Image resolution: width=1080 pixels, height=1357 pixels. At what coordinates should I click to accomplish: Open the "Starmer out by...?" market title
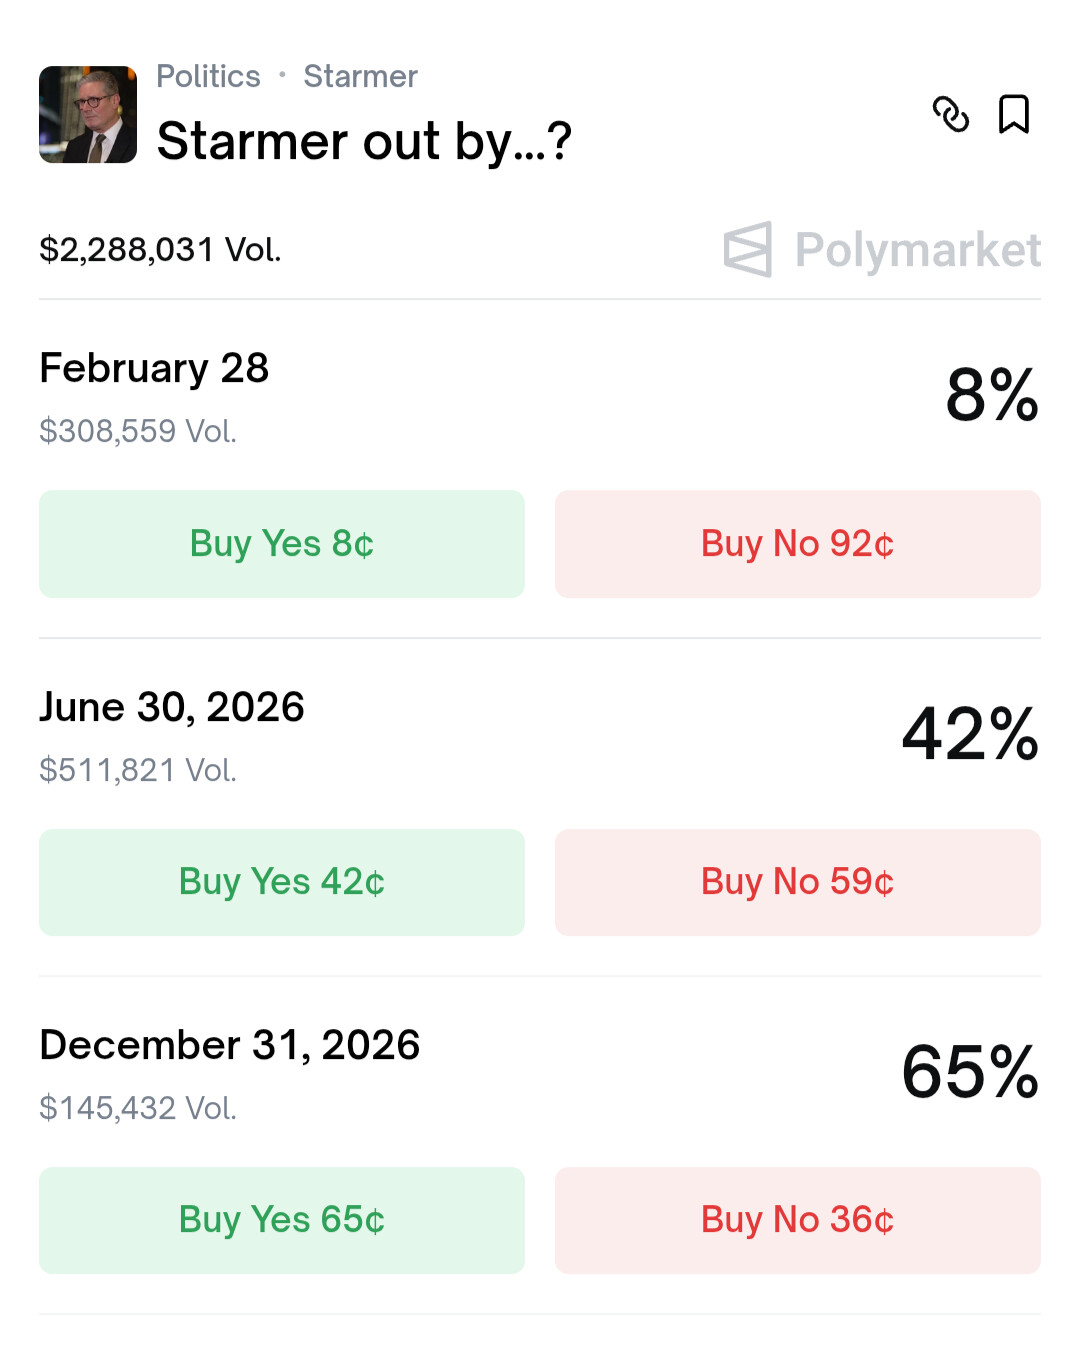(364, 141)
